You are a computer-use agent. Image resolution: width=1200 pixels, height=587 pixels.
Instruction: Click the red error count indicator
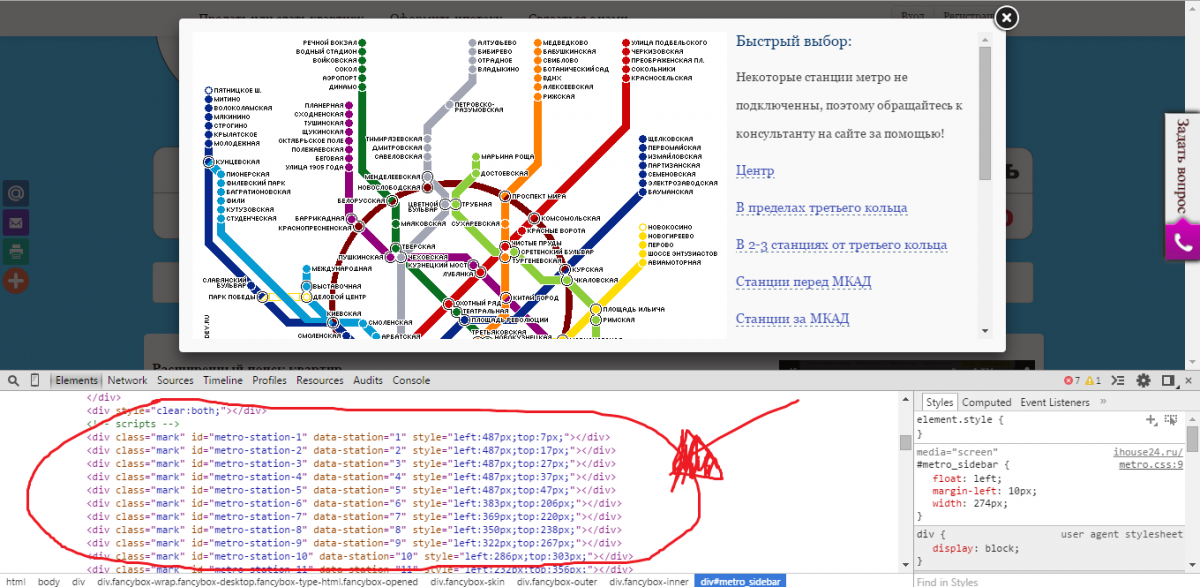1071,381
